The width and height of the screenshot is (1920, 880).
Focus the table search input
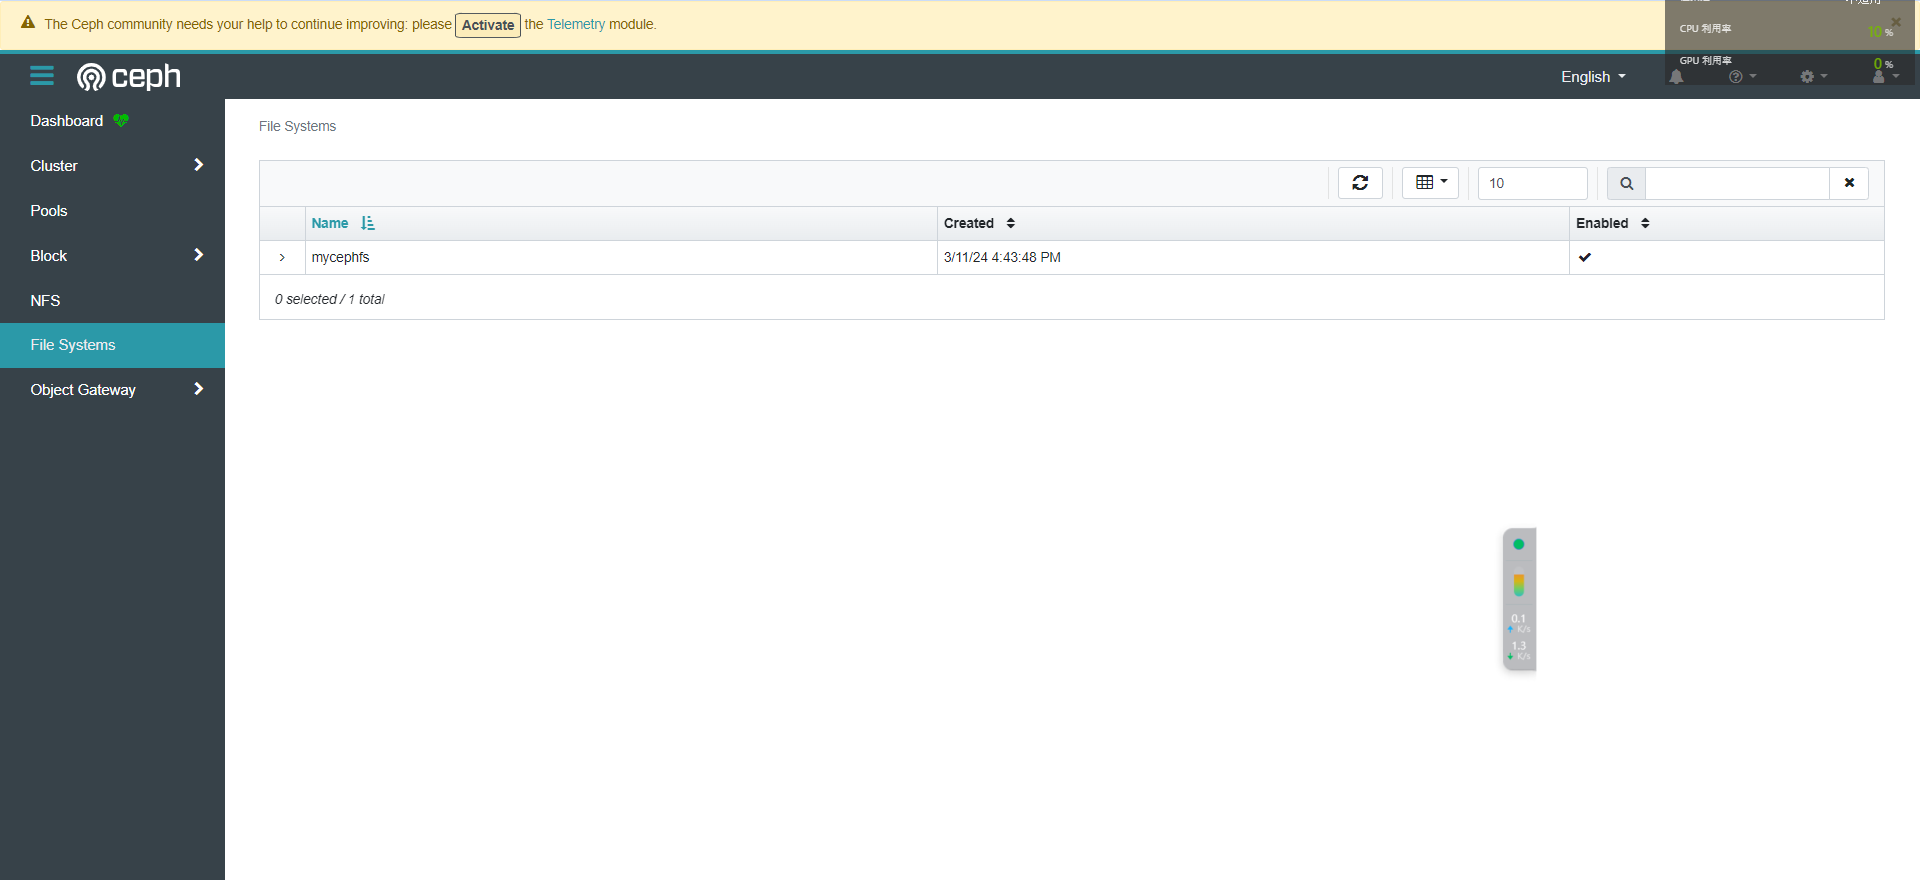(1737, 183)
